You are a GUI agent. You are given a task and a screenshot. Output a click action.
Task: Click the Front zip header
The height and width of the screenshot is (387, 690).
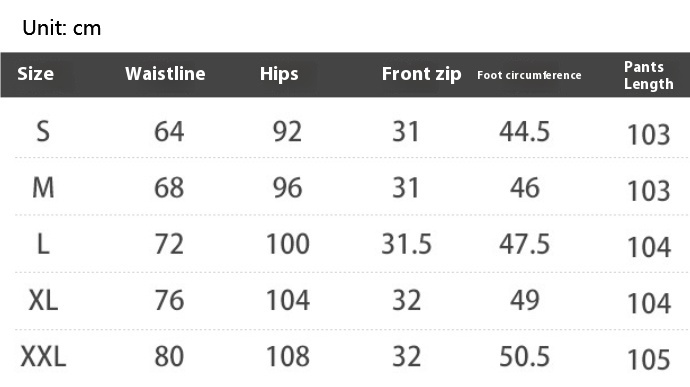tap(422, 74)
